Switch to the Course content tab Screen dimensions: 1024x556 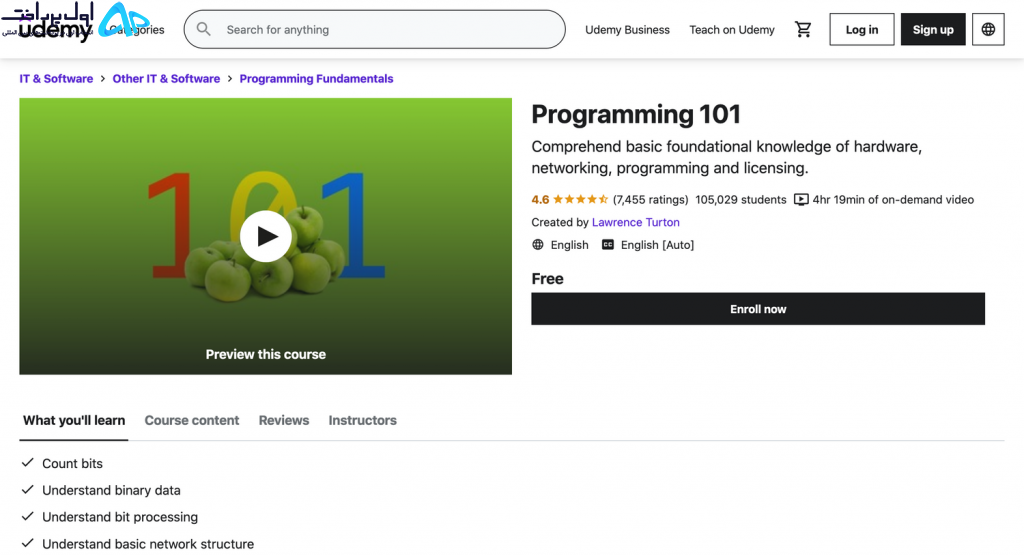click(x=192, y=421)
